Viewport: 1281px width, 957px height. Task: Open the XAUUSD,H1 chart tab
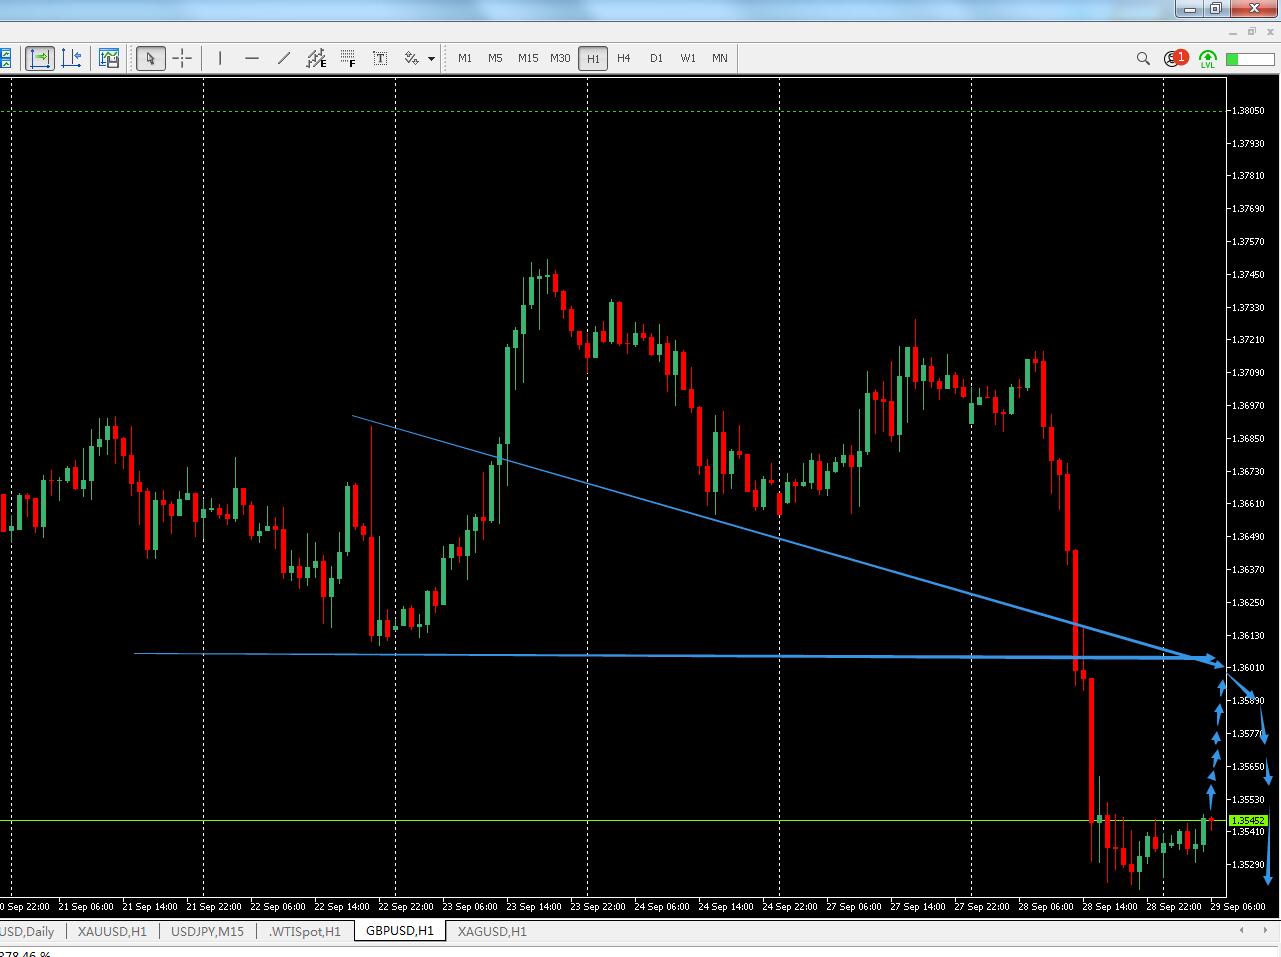pos(112,932)
